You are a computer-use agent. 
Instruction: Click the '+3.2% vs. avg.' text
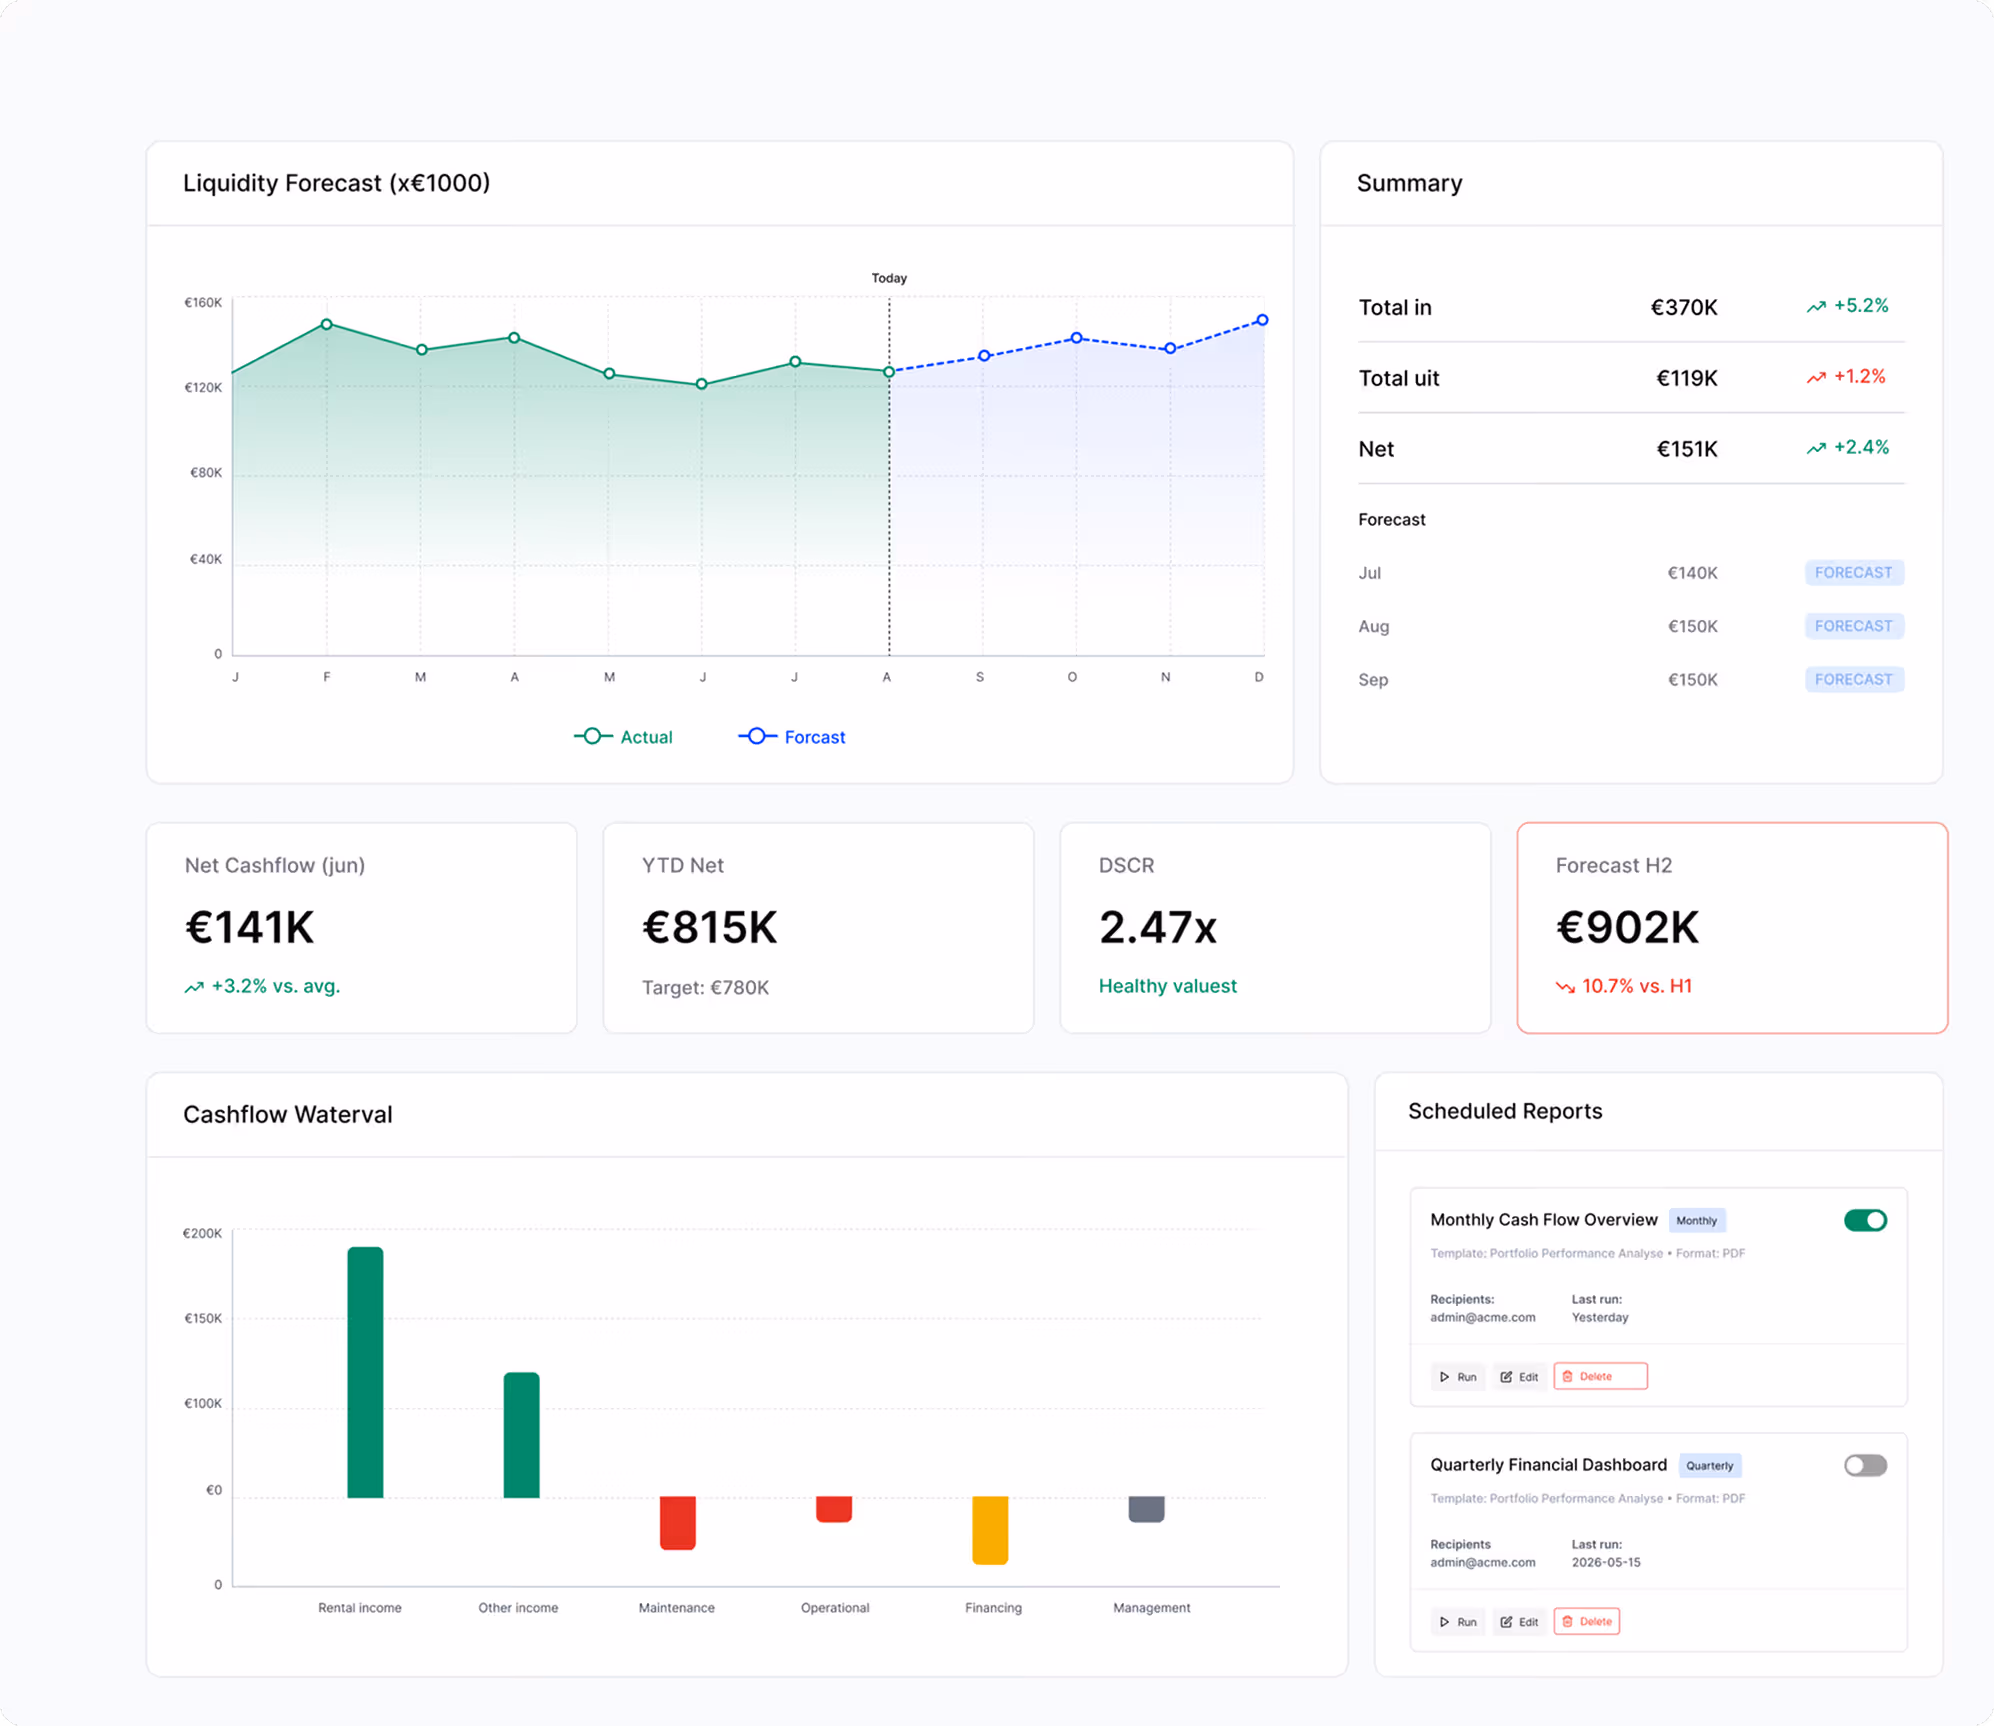click(275, 986)
